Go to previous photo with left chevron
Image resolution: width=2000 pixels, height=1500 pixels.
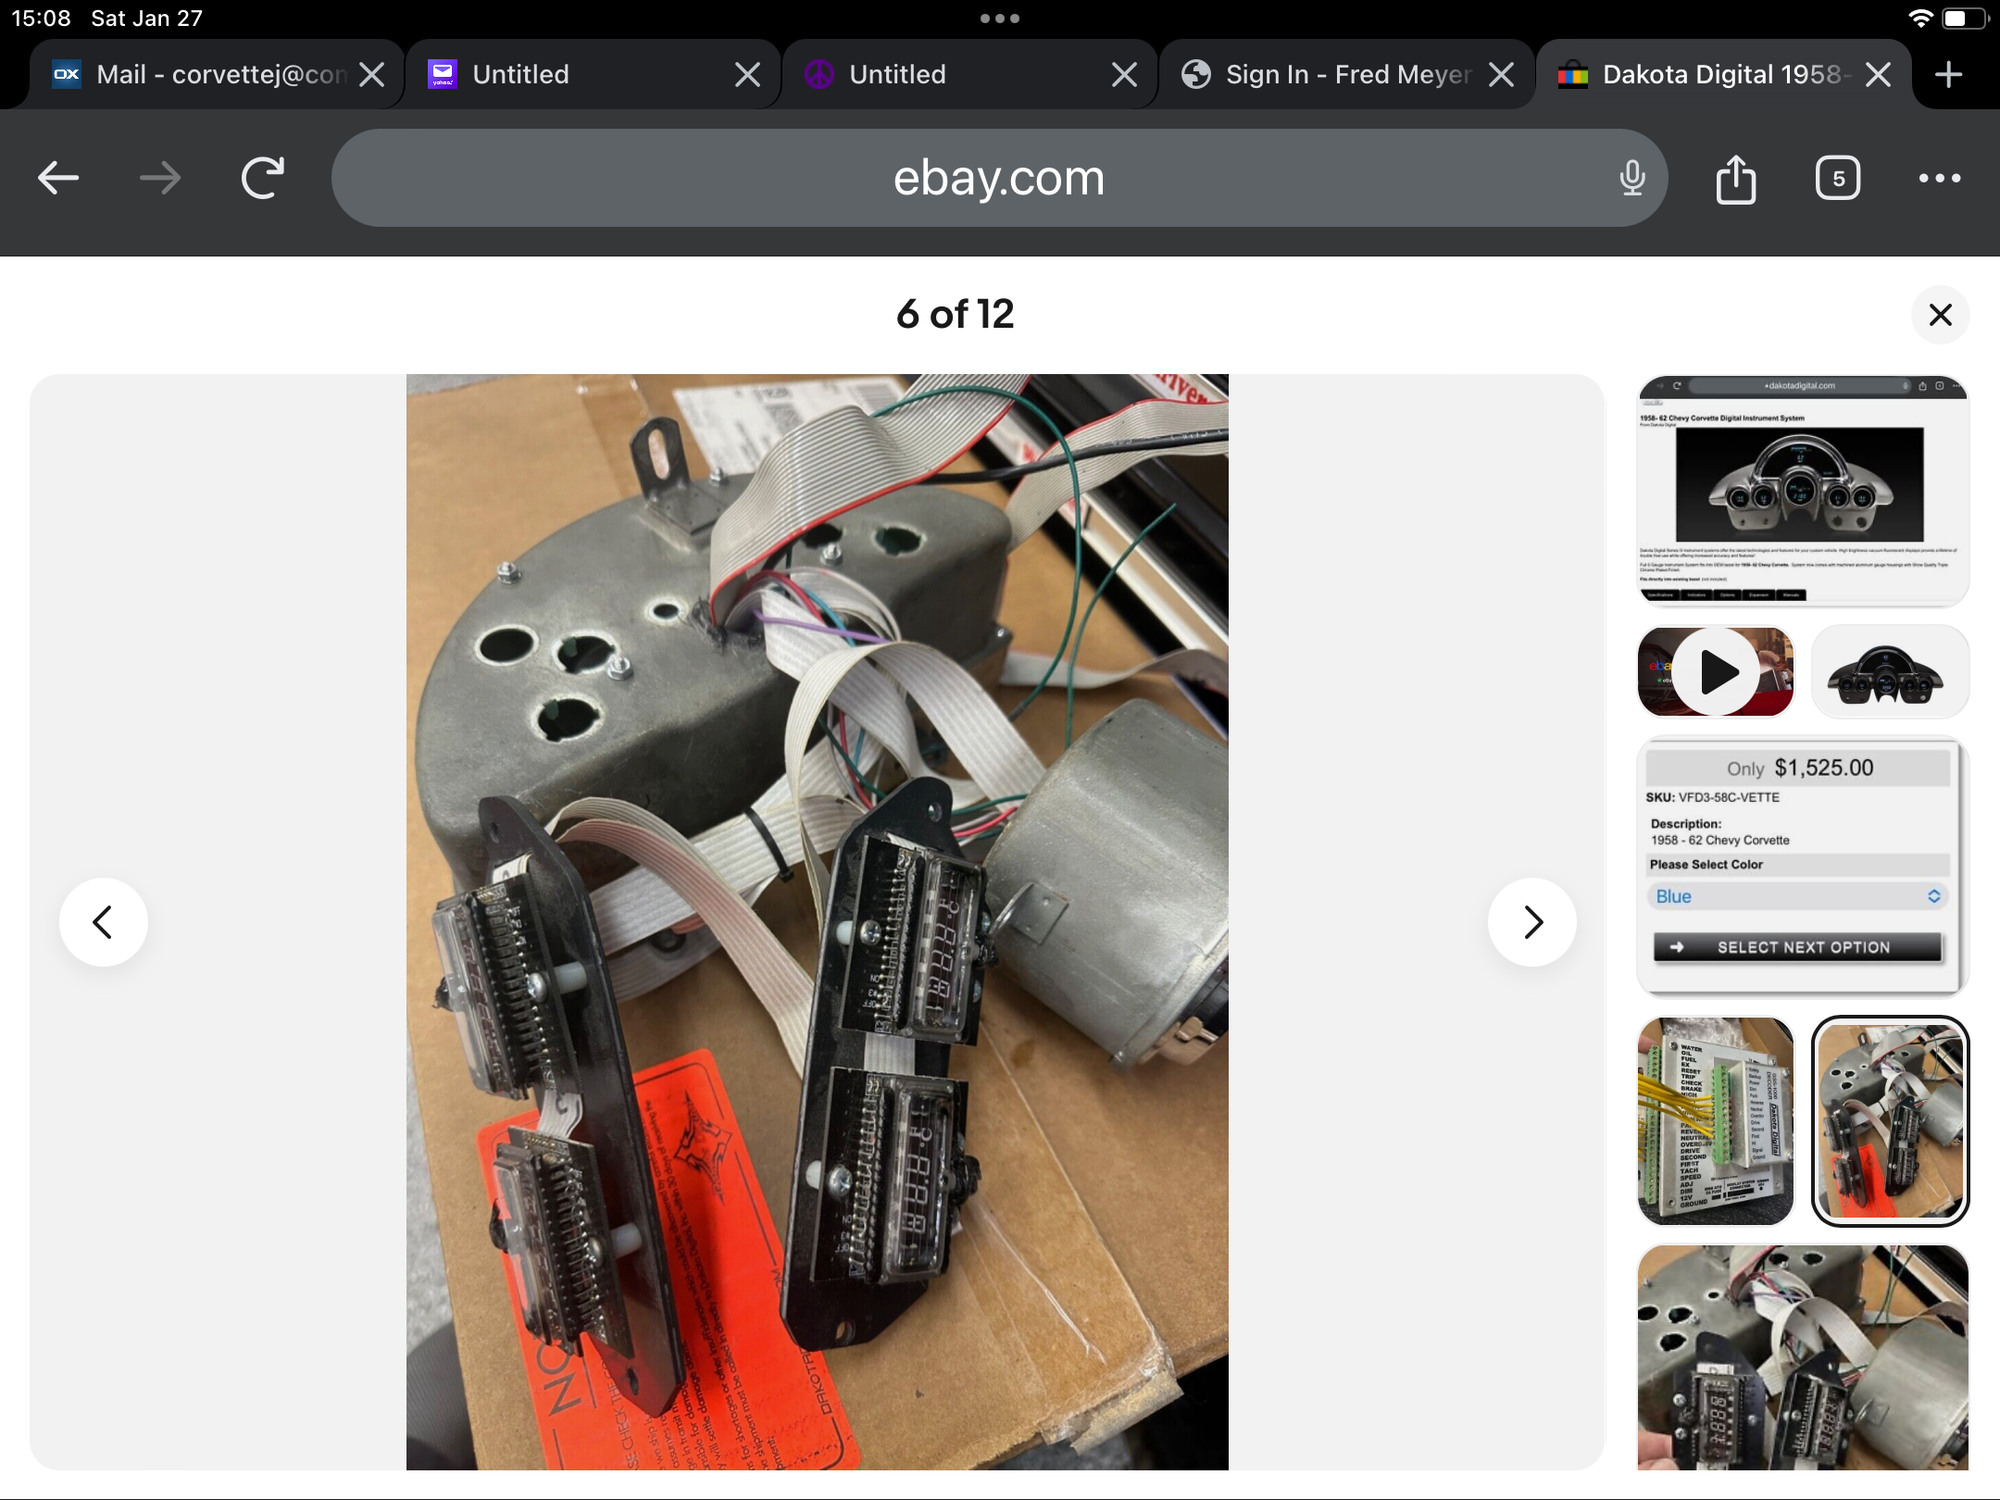pyautogui.click(x=104, y=922)
